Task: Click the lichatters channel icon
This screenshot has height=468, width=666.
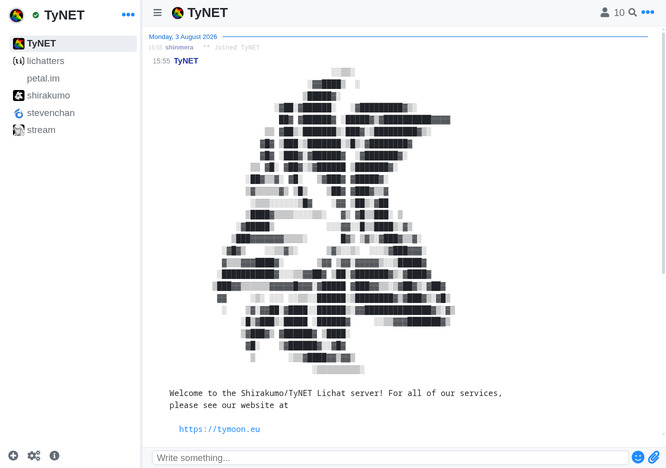Action: point(18,61)
